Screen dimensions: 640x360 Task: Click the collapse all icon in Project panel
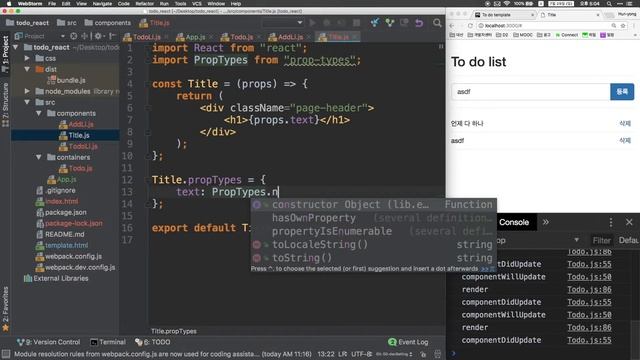click(85, 36)
